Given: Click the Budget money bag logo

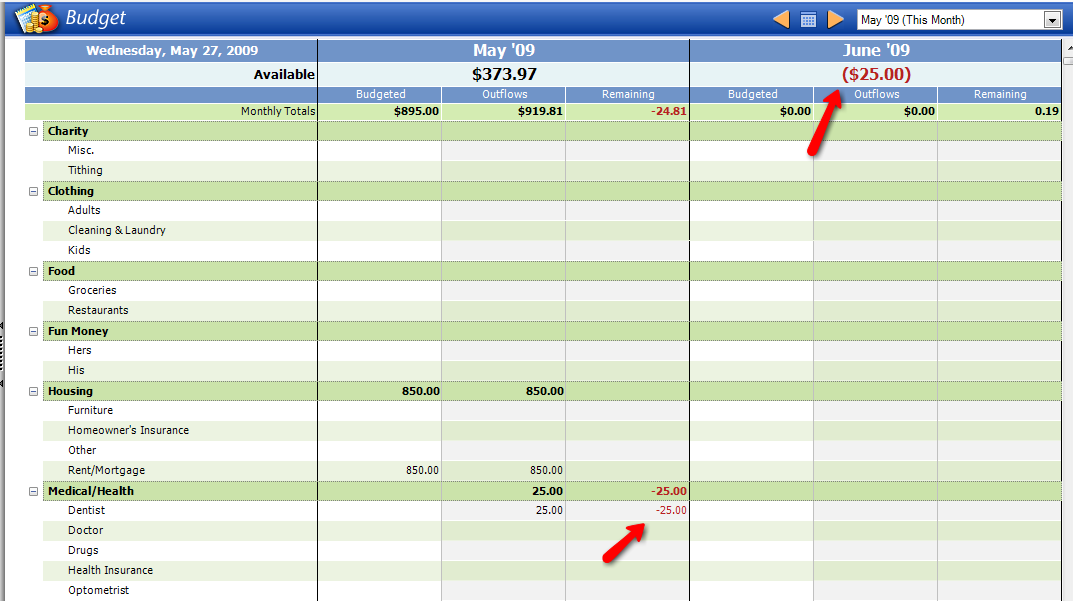Looking at the screenshot, I should (x=36, y=18).
